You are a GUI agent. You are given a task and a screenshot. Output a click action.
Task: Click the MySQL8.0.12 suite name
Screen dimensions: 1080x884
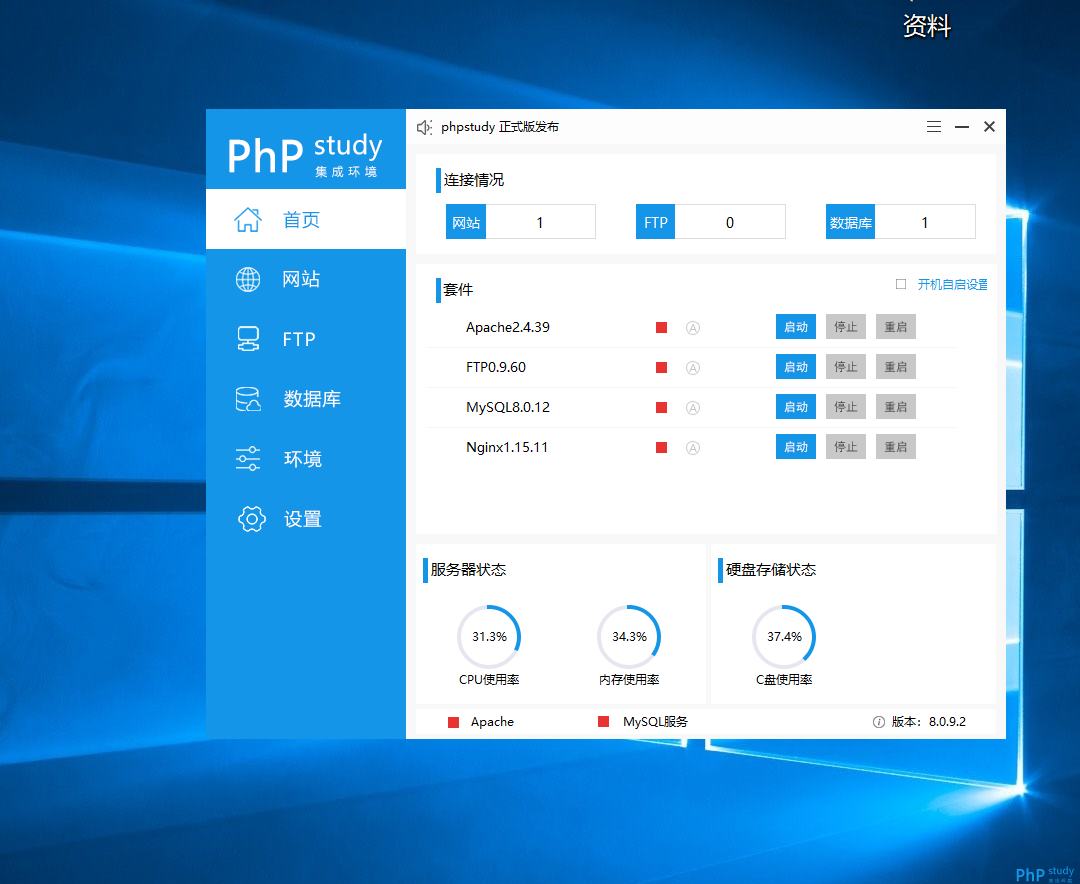(508, 407)
